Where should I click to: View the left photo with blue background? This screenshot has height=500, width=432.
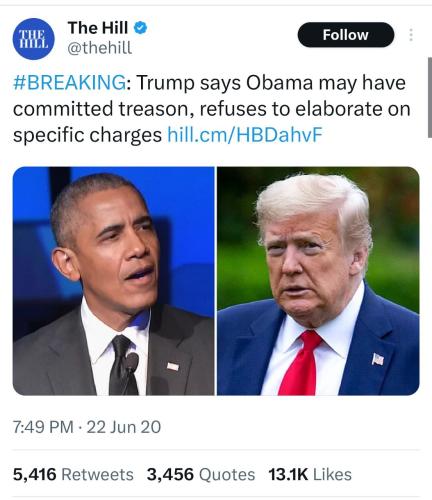[114, 281]
